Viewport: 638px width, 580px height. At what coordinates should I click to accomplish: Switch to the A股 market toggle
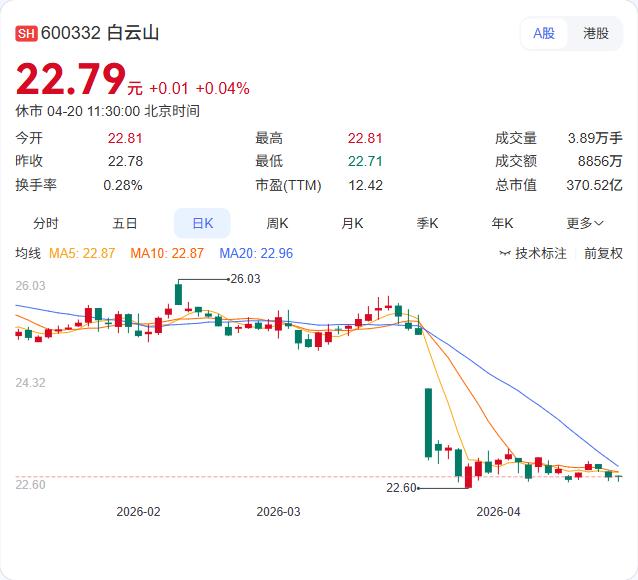[544, 33]
